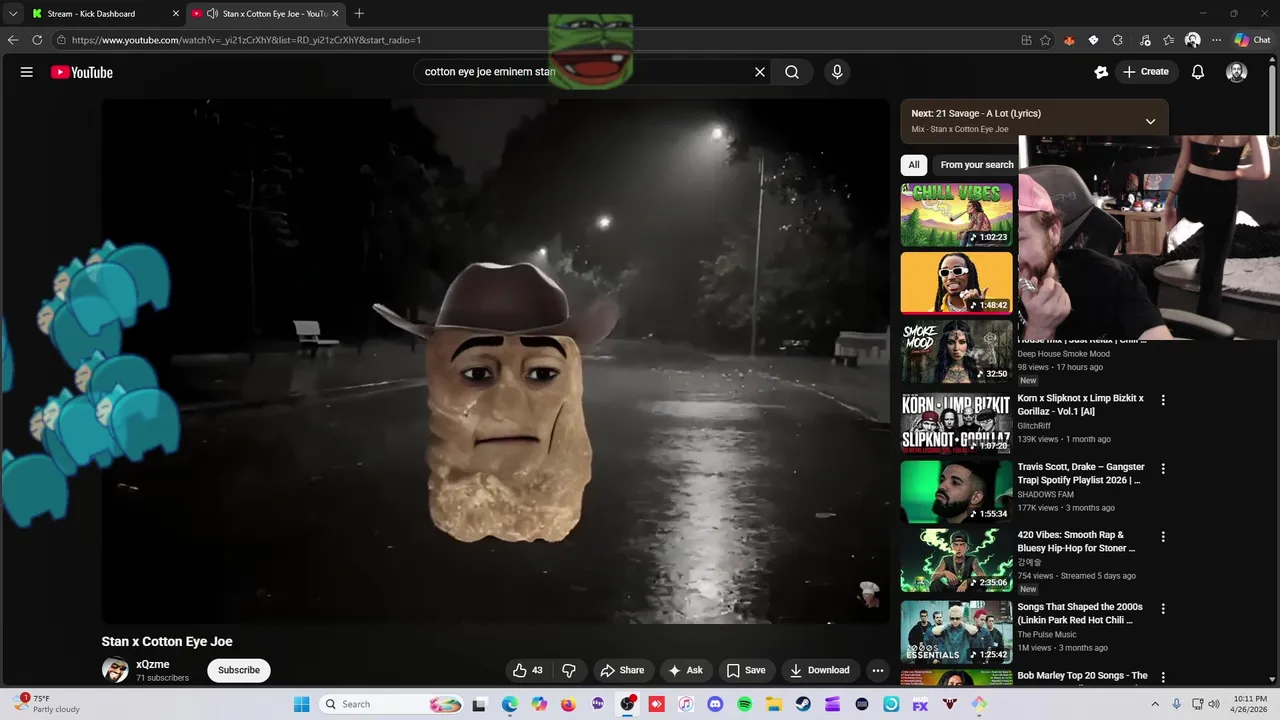Open more actions ellipsis under the video

click(878, 670)
